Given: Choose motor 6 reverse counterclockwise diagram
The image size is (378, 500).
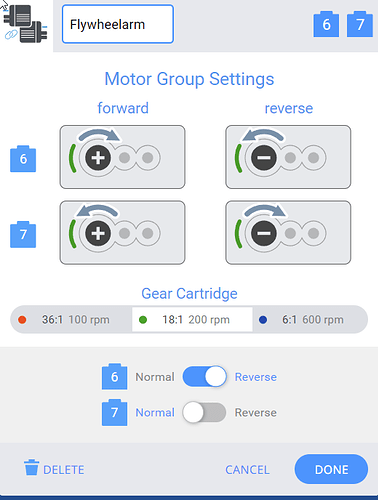Looking at the screenshot, I should tap(288, 157).
